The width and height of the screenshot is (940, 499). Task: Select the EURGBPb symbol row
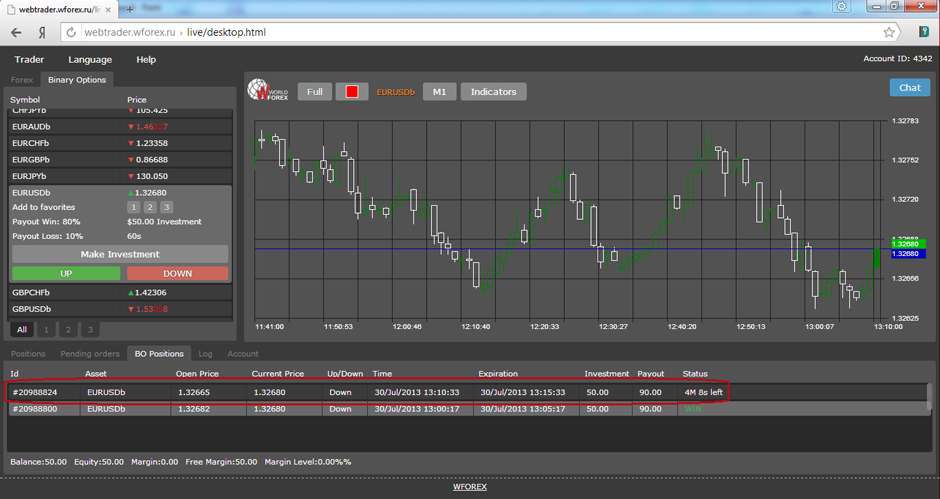[x=120, y=160]
